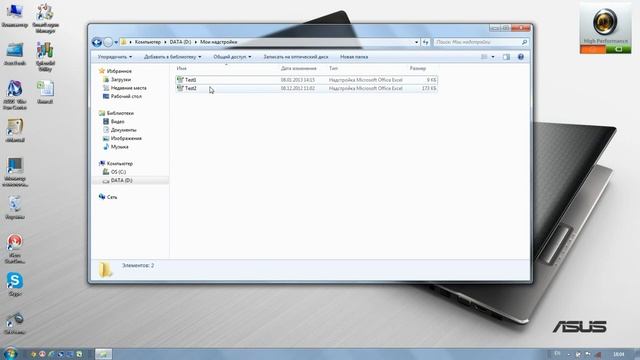Click the language indicator in system tray
Image resolution: width=640 pixels, height=360 pixels.
[557, 354]
